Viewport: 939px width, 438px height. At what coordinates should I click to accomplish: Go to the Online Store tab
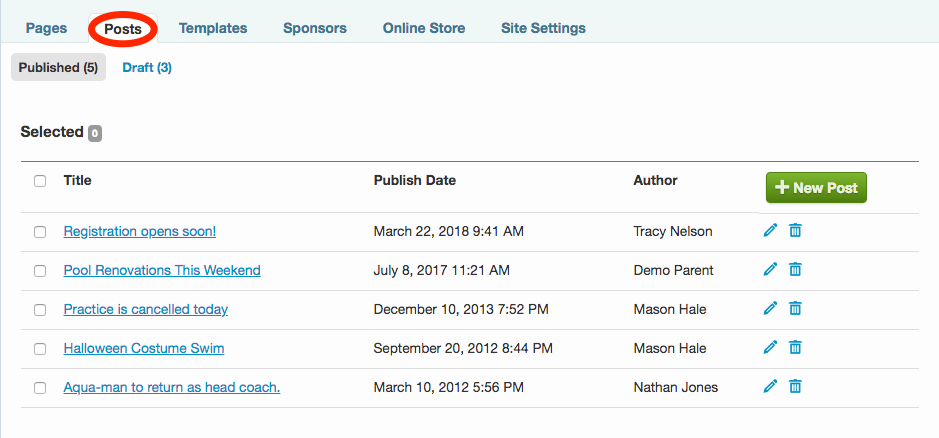coord(424,28)
